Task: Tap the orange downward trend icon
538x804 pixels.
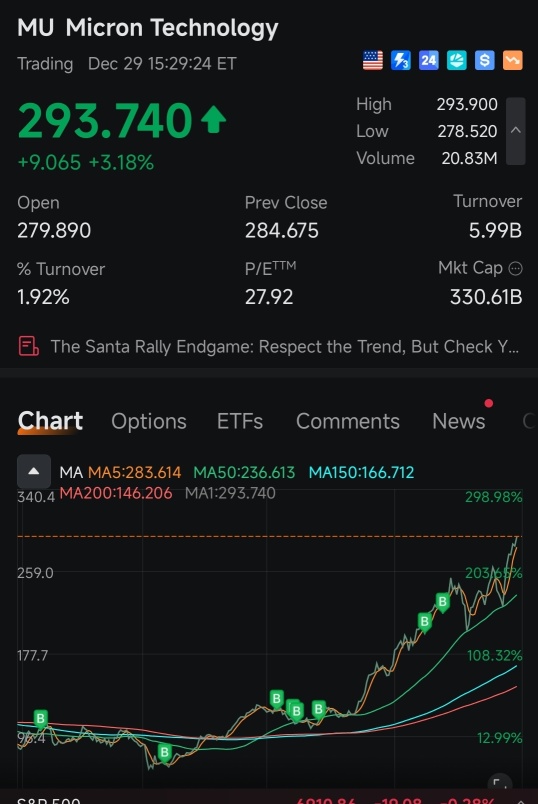Action: click(512, 61)
